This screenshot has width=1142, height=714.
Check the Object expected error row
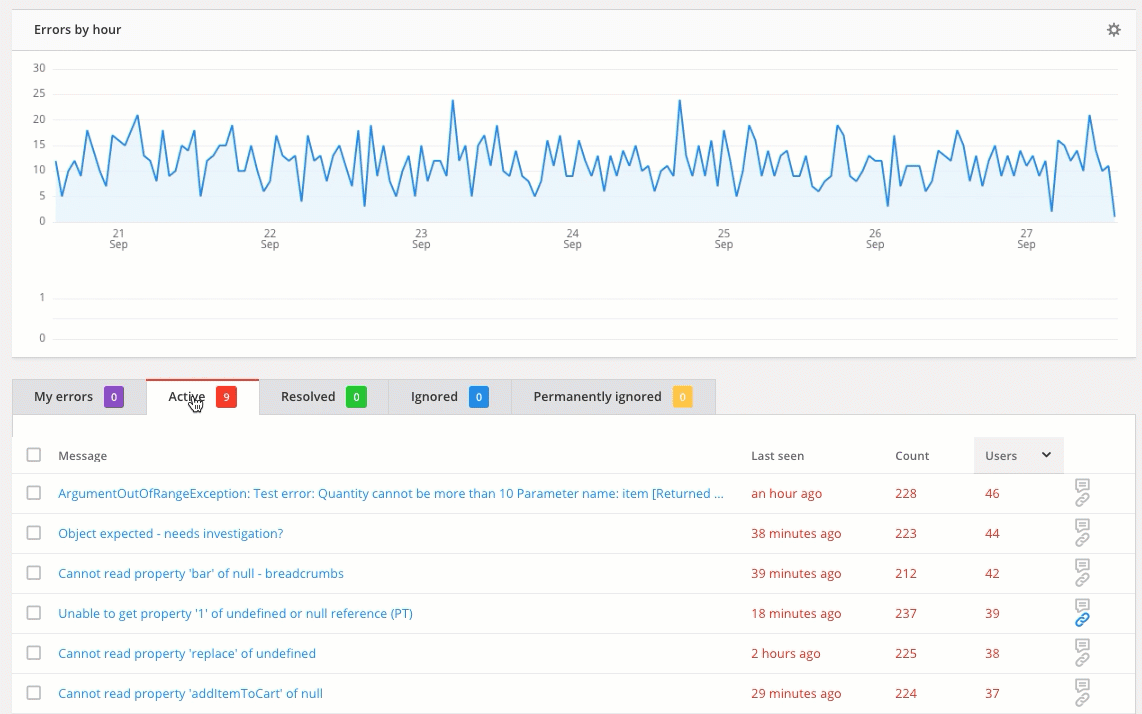tap(34, 533)
